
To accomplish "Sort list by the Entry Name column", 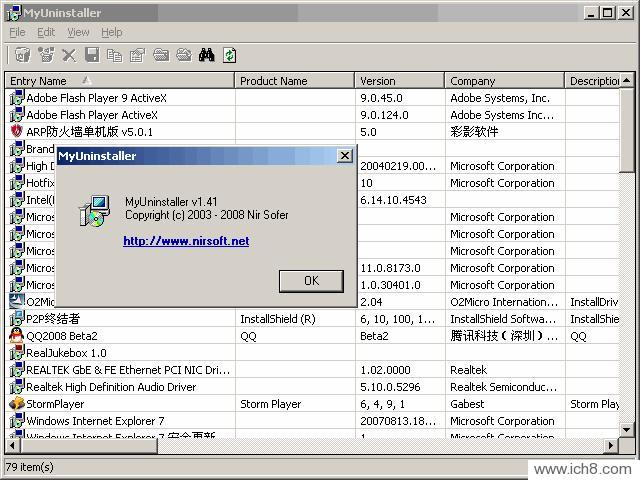I will point(120,81).
